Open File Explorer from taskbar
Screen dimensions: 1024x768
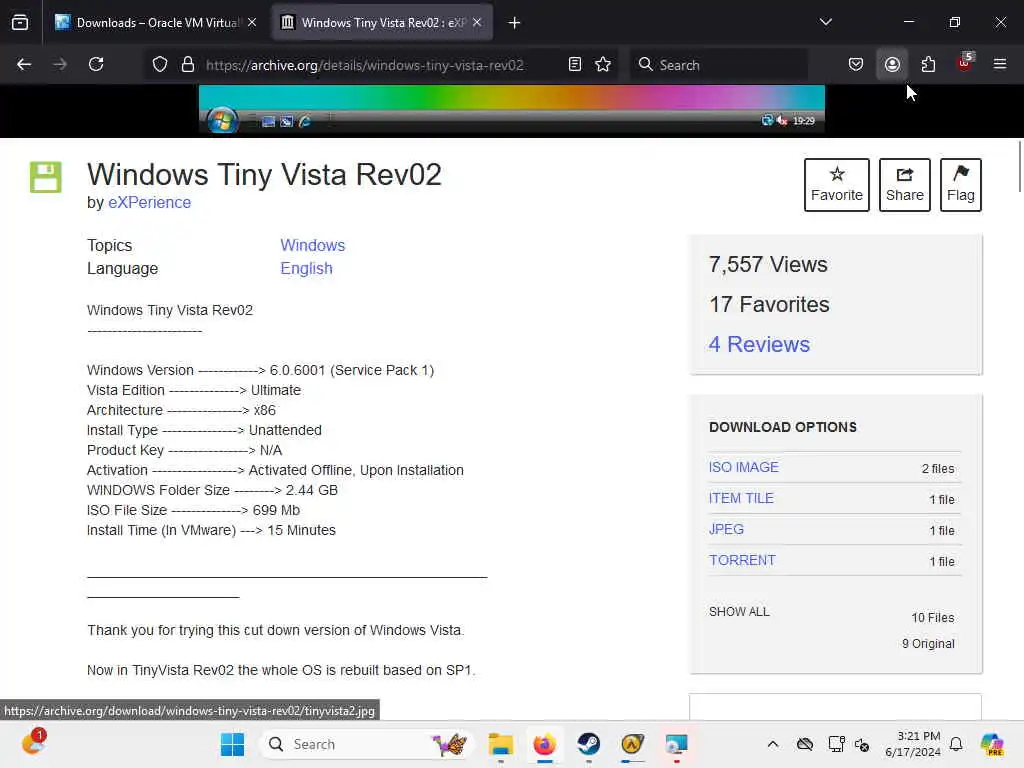coord(500,744)
